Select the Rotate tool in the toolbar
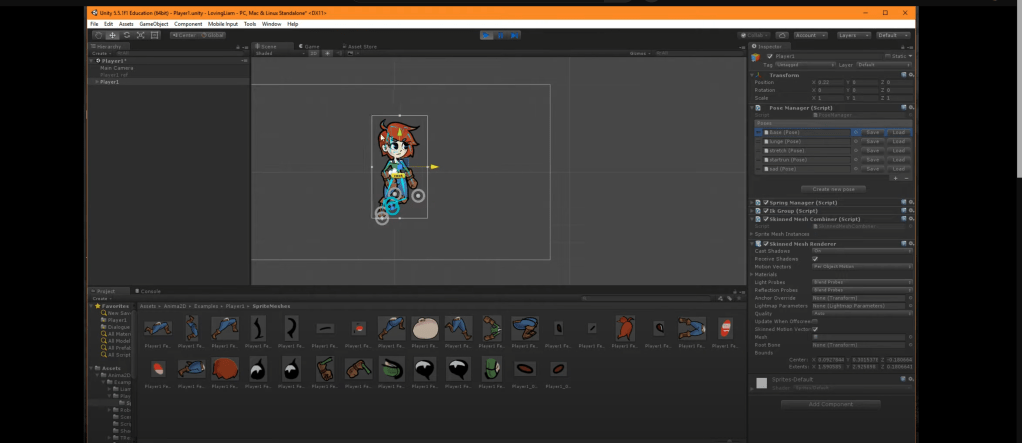This screenshot has height=443, width=1022. pos(126,35)
